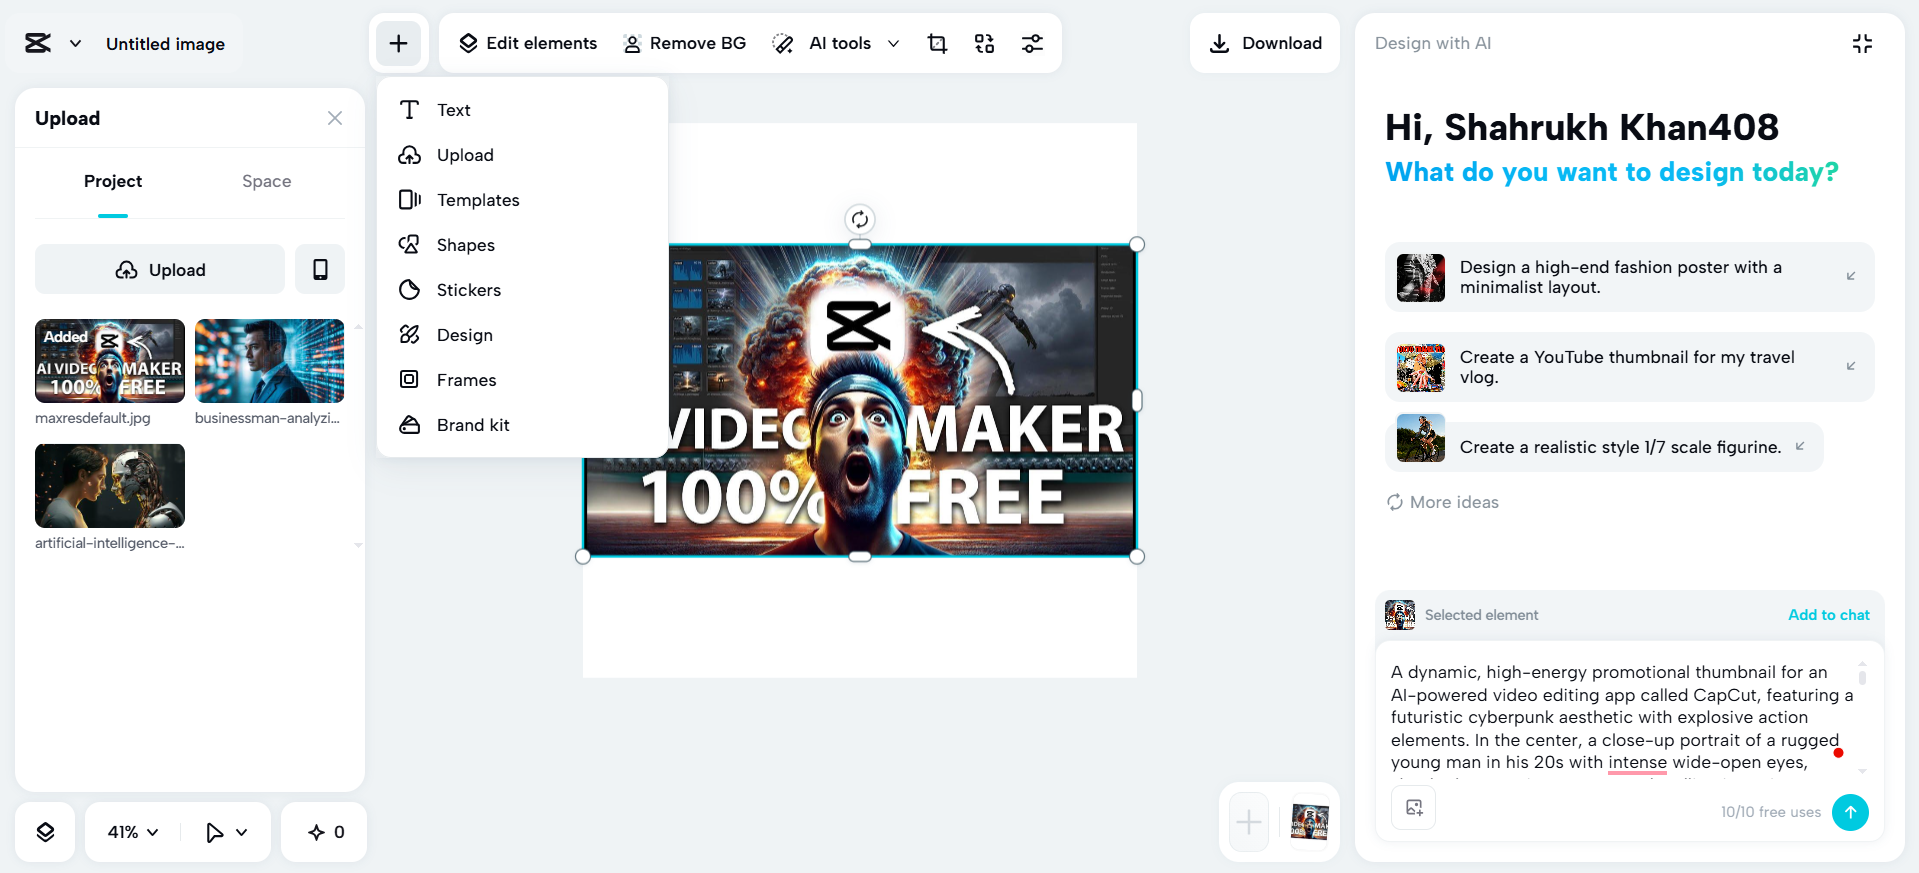Click the Download button
The image size is (1919, 873).
coord(1265,43)
